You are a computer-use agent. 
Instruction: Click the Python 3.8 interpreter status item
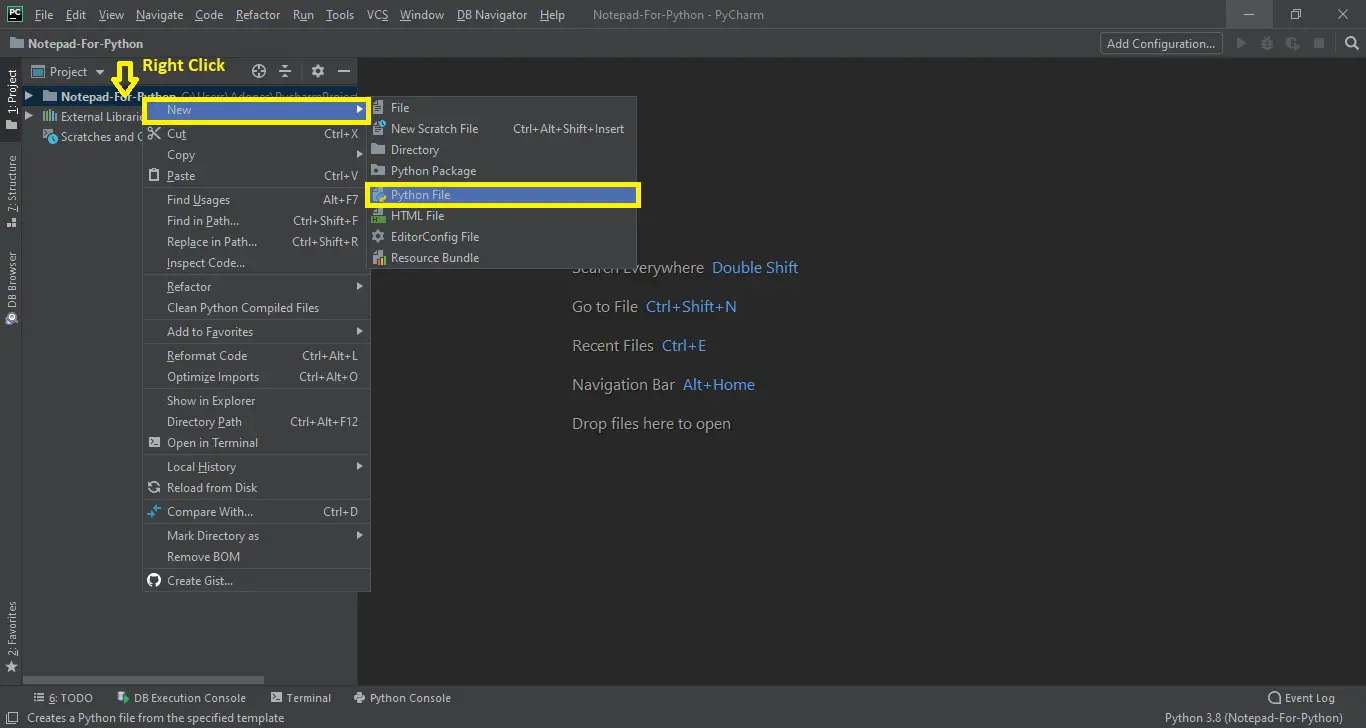pos(1253,717)
